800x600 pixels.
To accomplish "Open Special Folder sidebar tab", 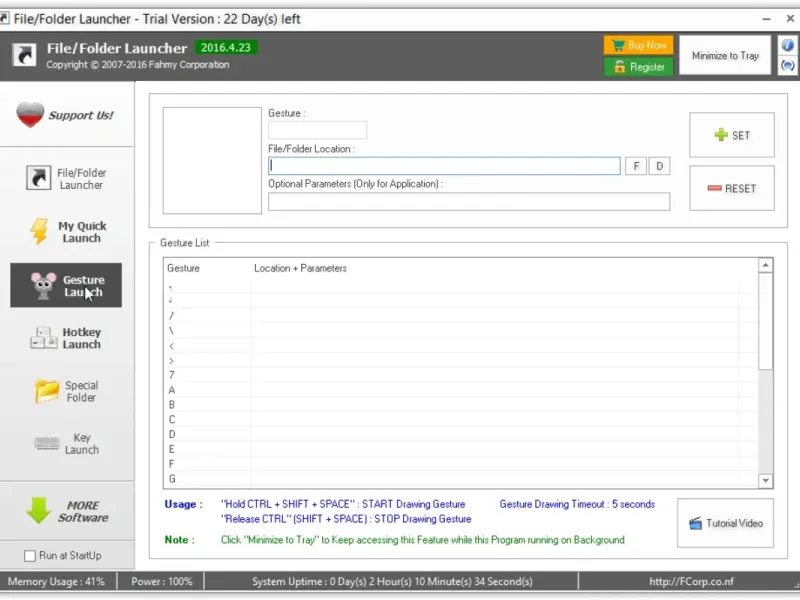I will (x=66, y=391).
